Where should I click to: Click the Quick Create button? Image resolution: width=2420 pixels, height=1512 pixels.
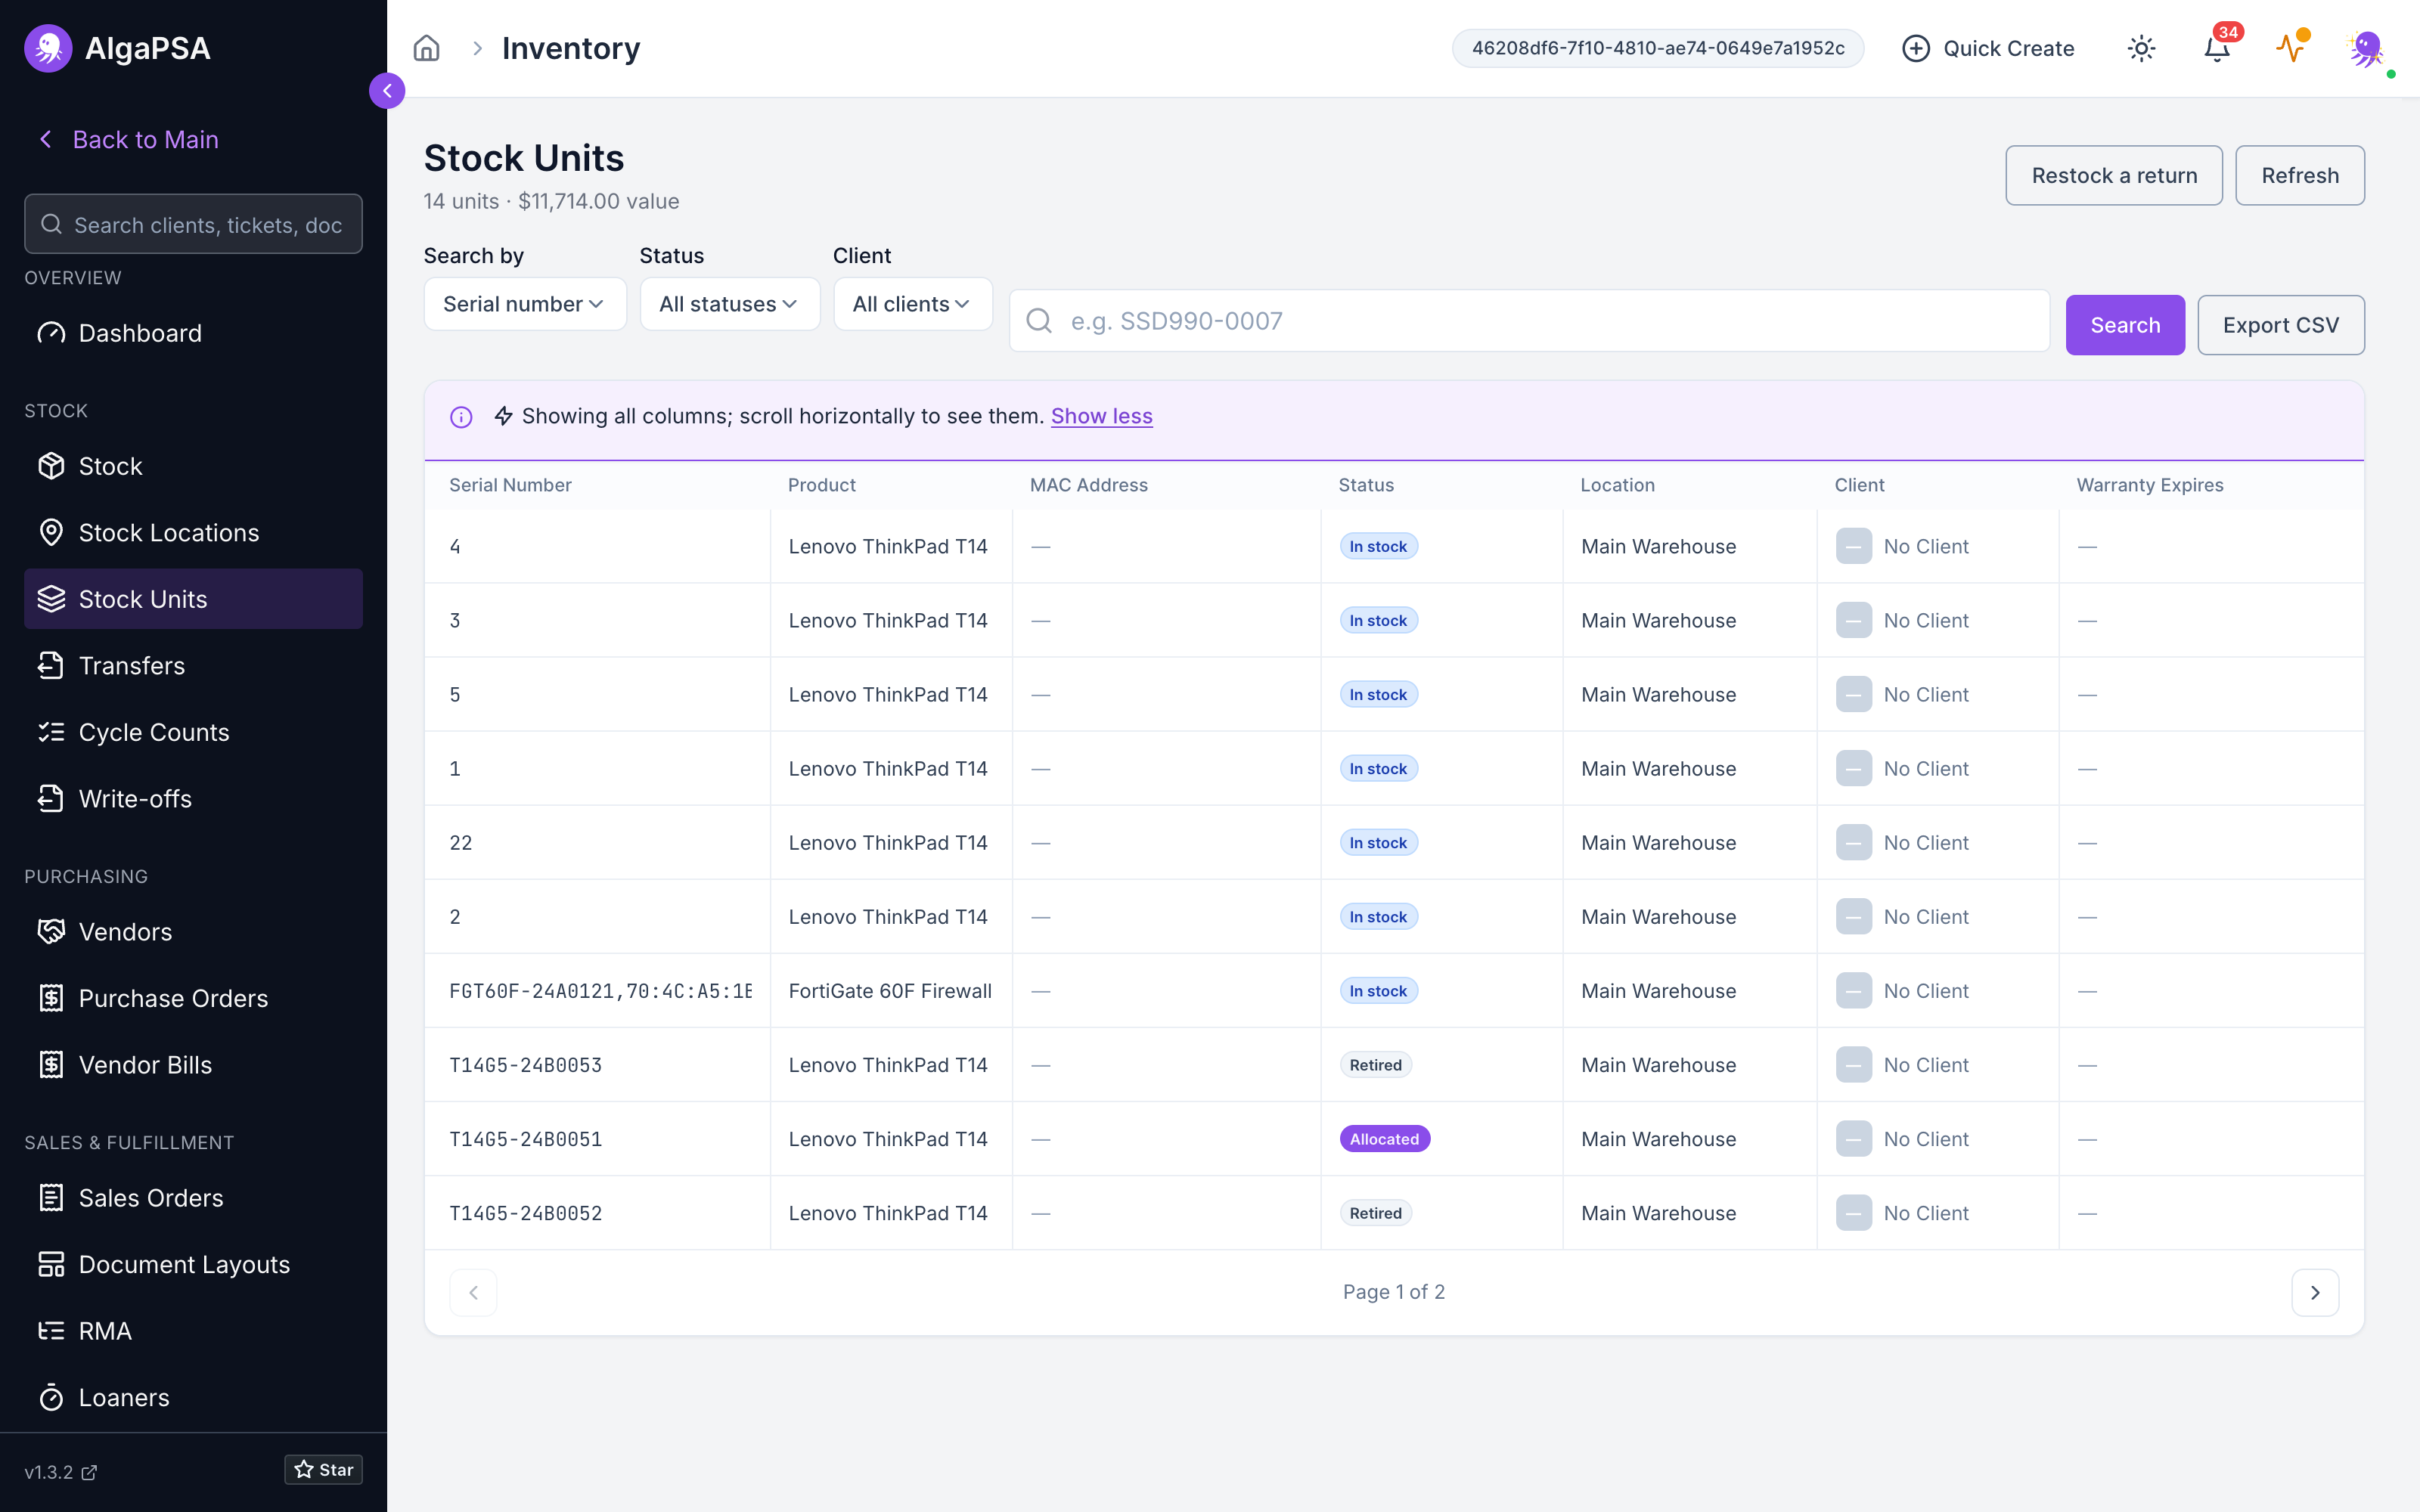pos(1988,48)
